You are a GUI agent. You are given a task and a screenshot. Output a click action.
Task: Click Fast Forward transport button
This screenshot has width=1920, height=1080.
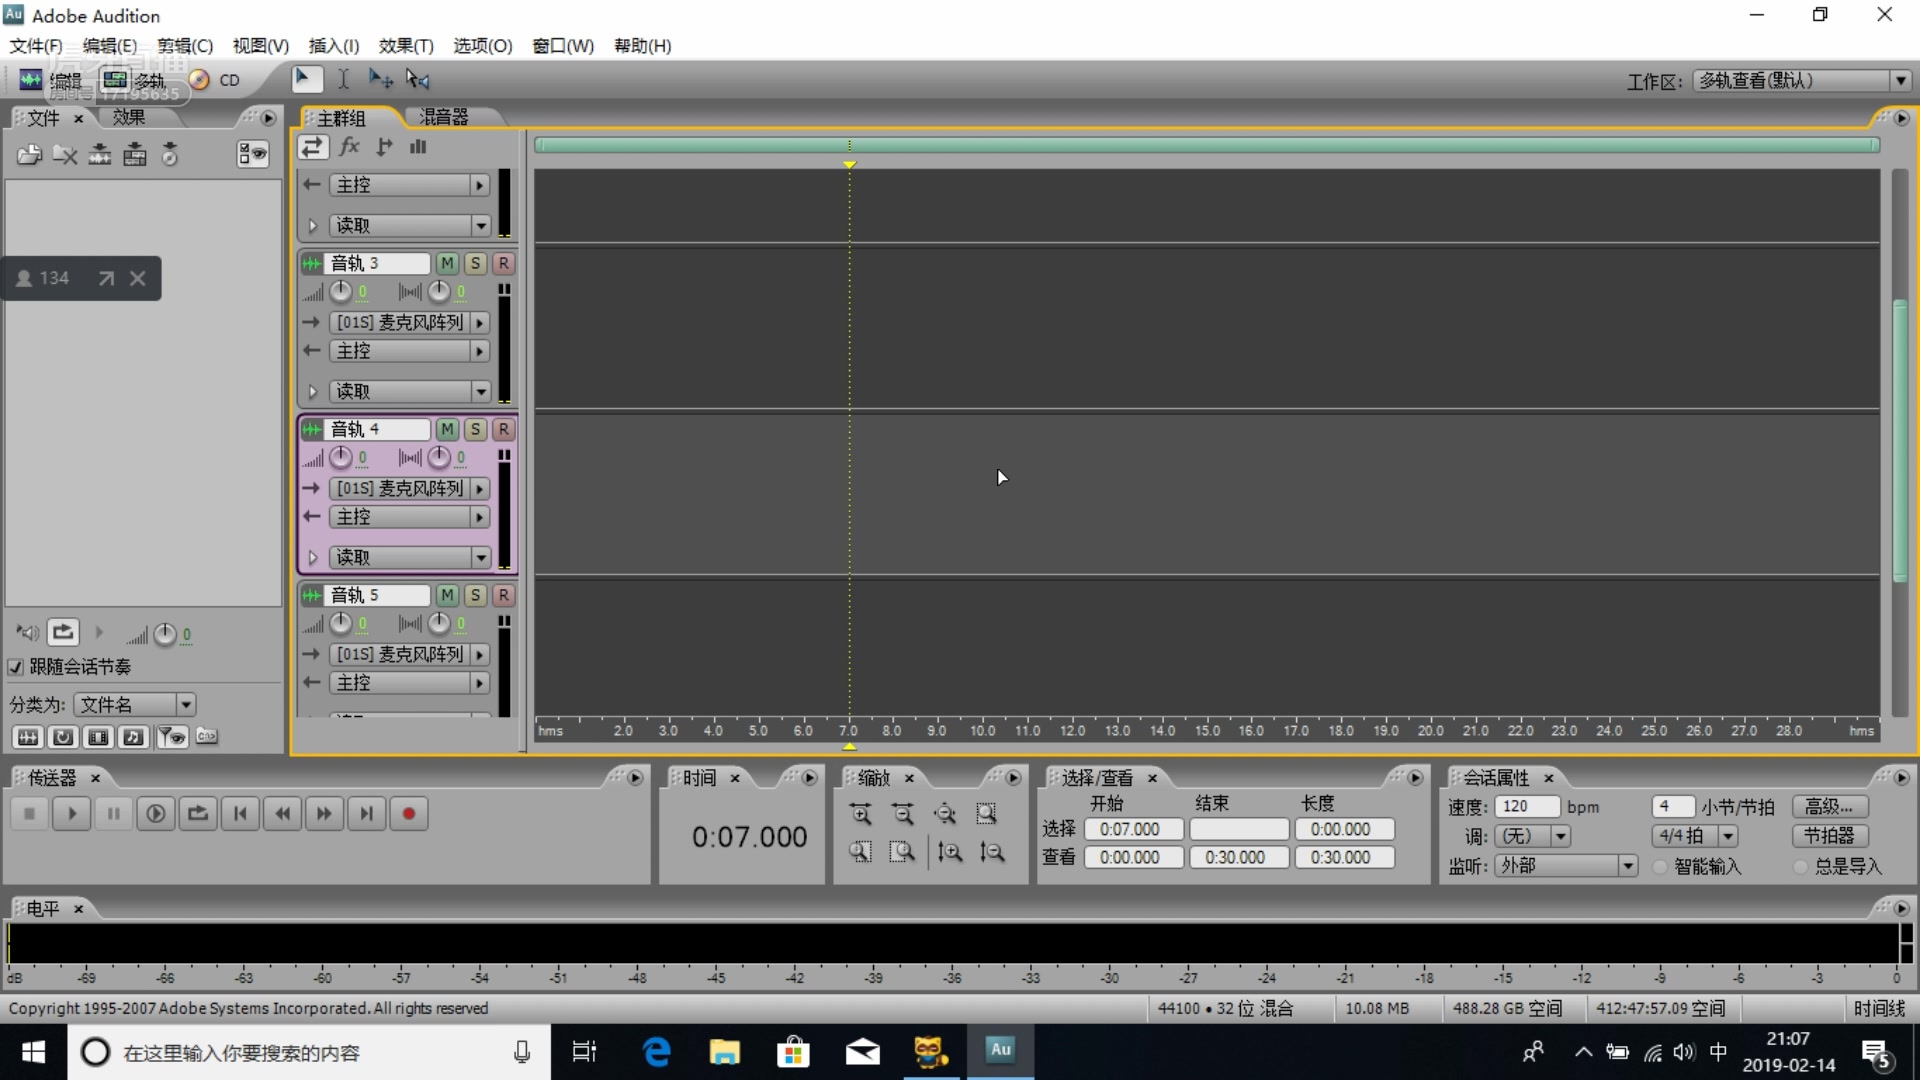pyautogui.click(x=324, y=814)
